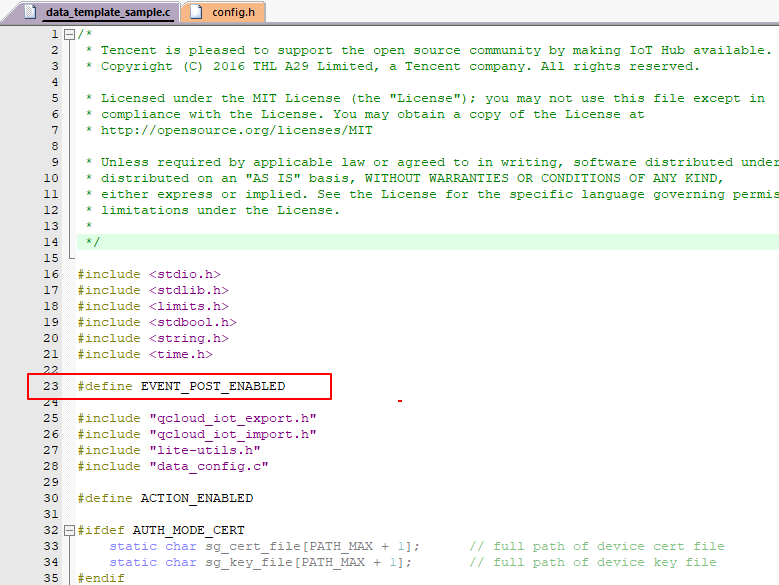Click the 'limitations under the License.' line
Screen dimensions: 779x585
(x=213, y=211)
